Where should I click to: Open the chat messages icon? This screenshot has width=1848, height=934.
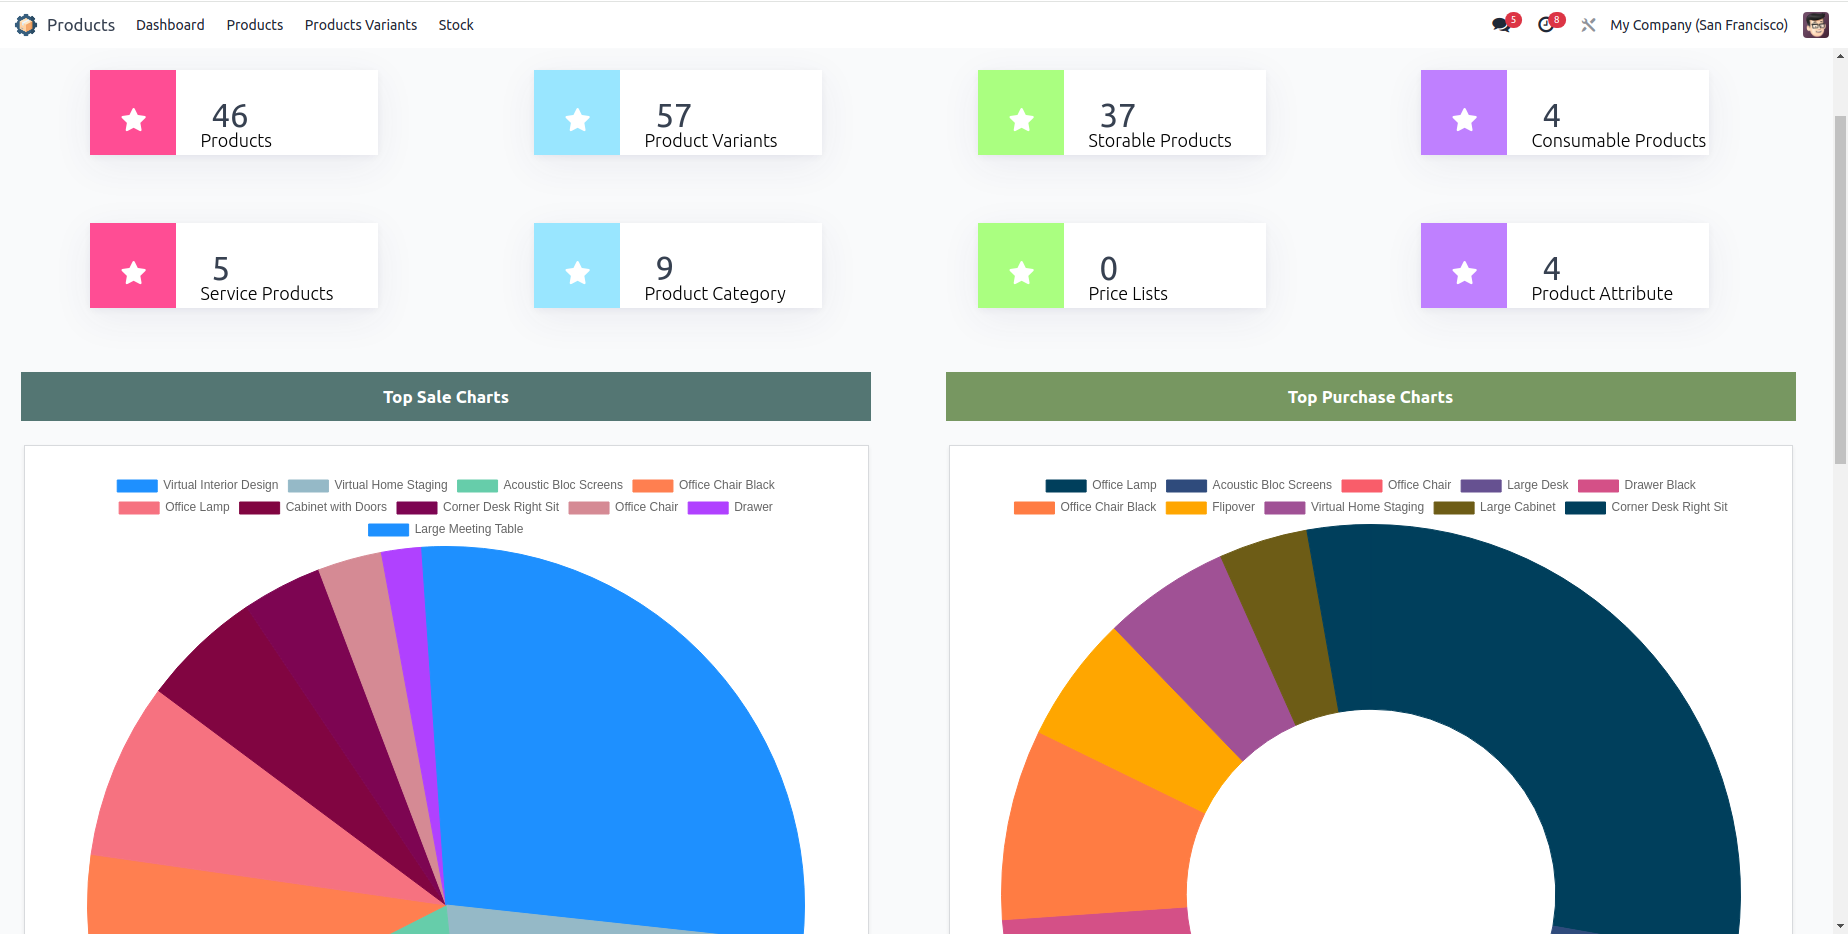(x=1503, y=24)
